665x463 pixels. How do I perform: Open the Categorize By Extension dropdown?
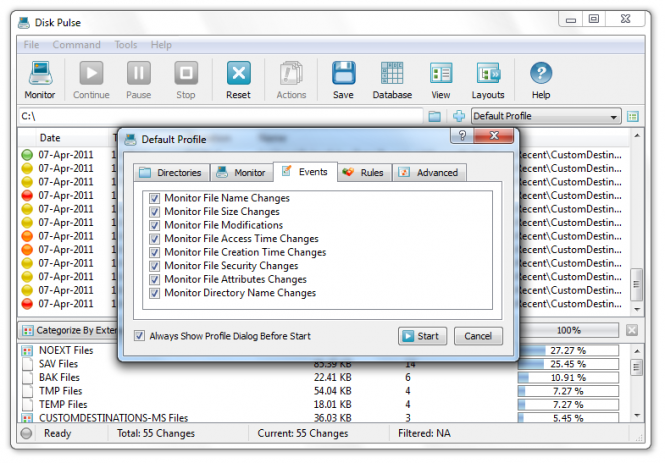(68, 330)
